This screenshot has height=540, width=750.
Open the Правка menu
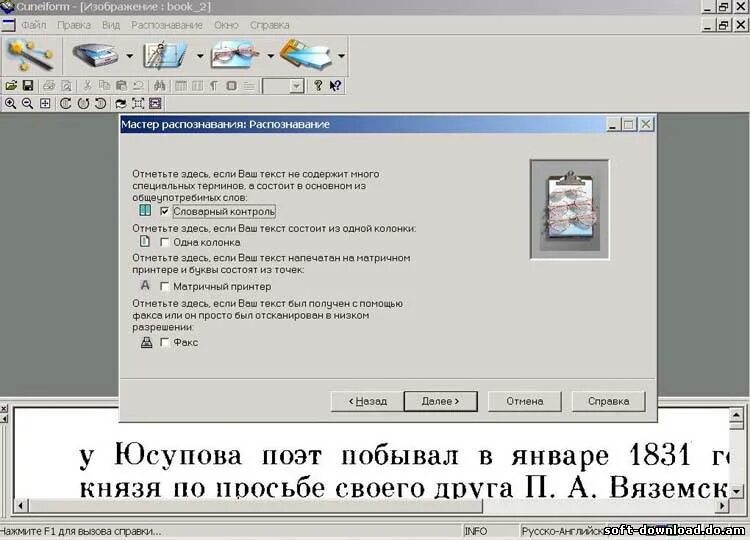pyautogui.click(x=74, y=25)
